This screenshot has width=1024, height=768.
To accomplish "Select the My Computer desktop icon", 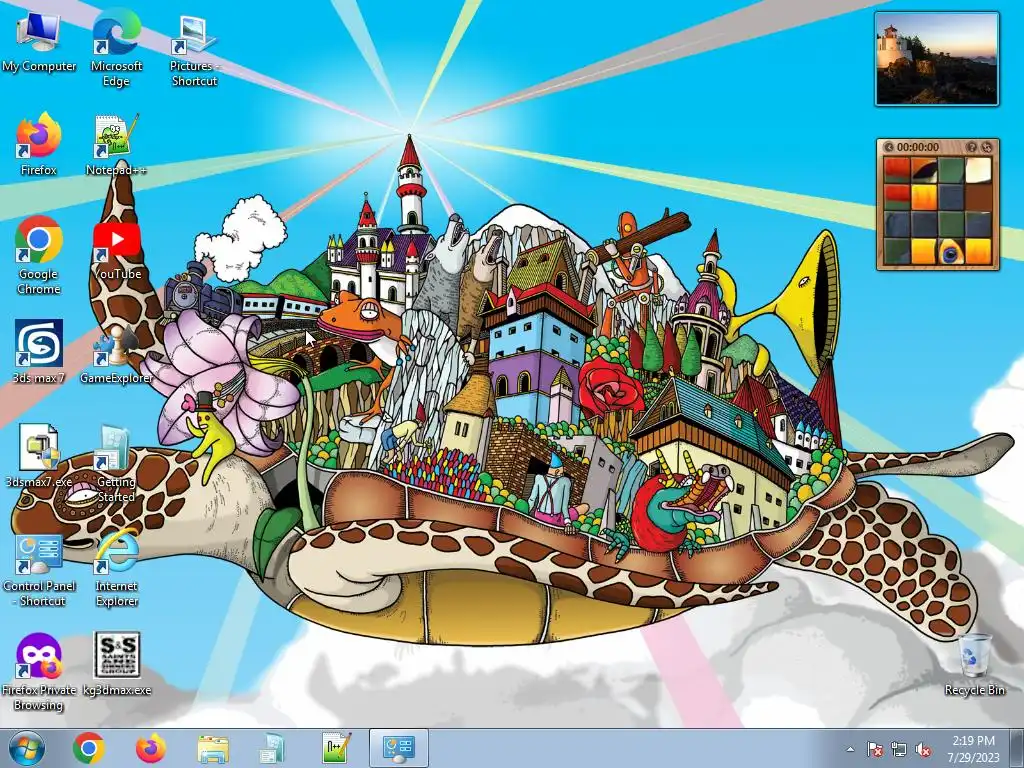I will (39, 42).
